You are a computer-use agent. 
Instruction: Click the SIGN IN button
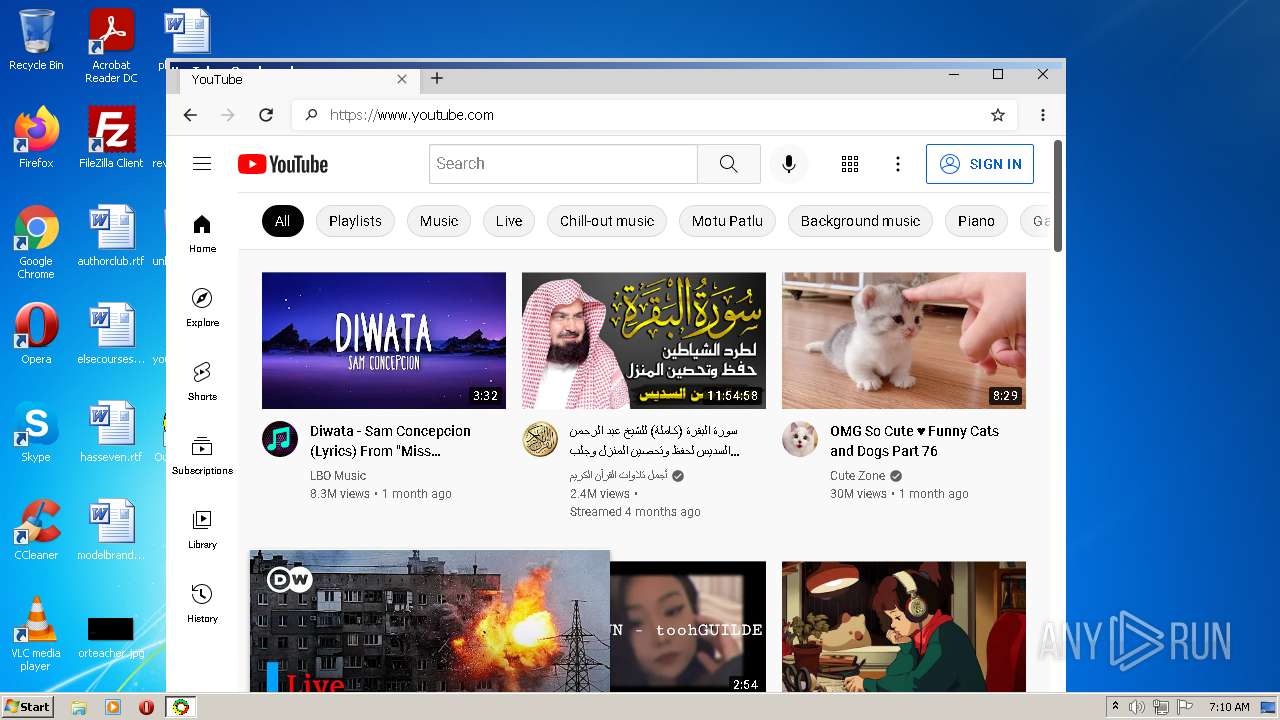coord(980,164)
